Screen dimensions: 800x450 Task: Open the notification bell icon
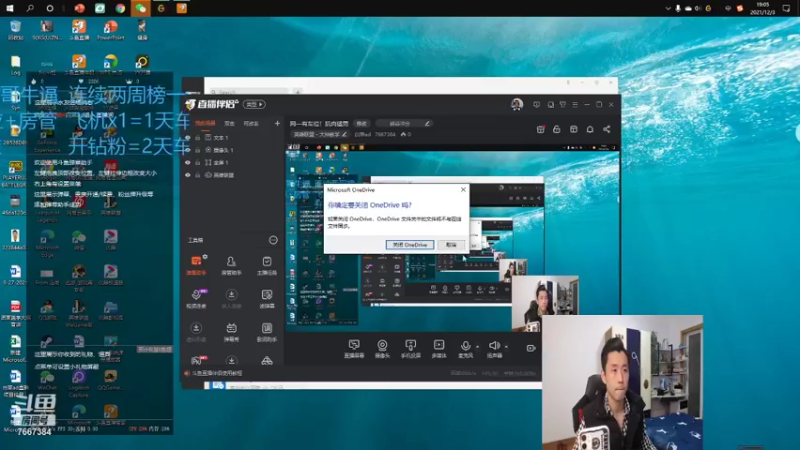click(590, 130)
